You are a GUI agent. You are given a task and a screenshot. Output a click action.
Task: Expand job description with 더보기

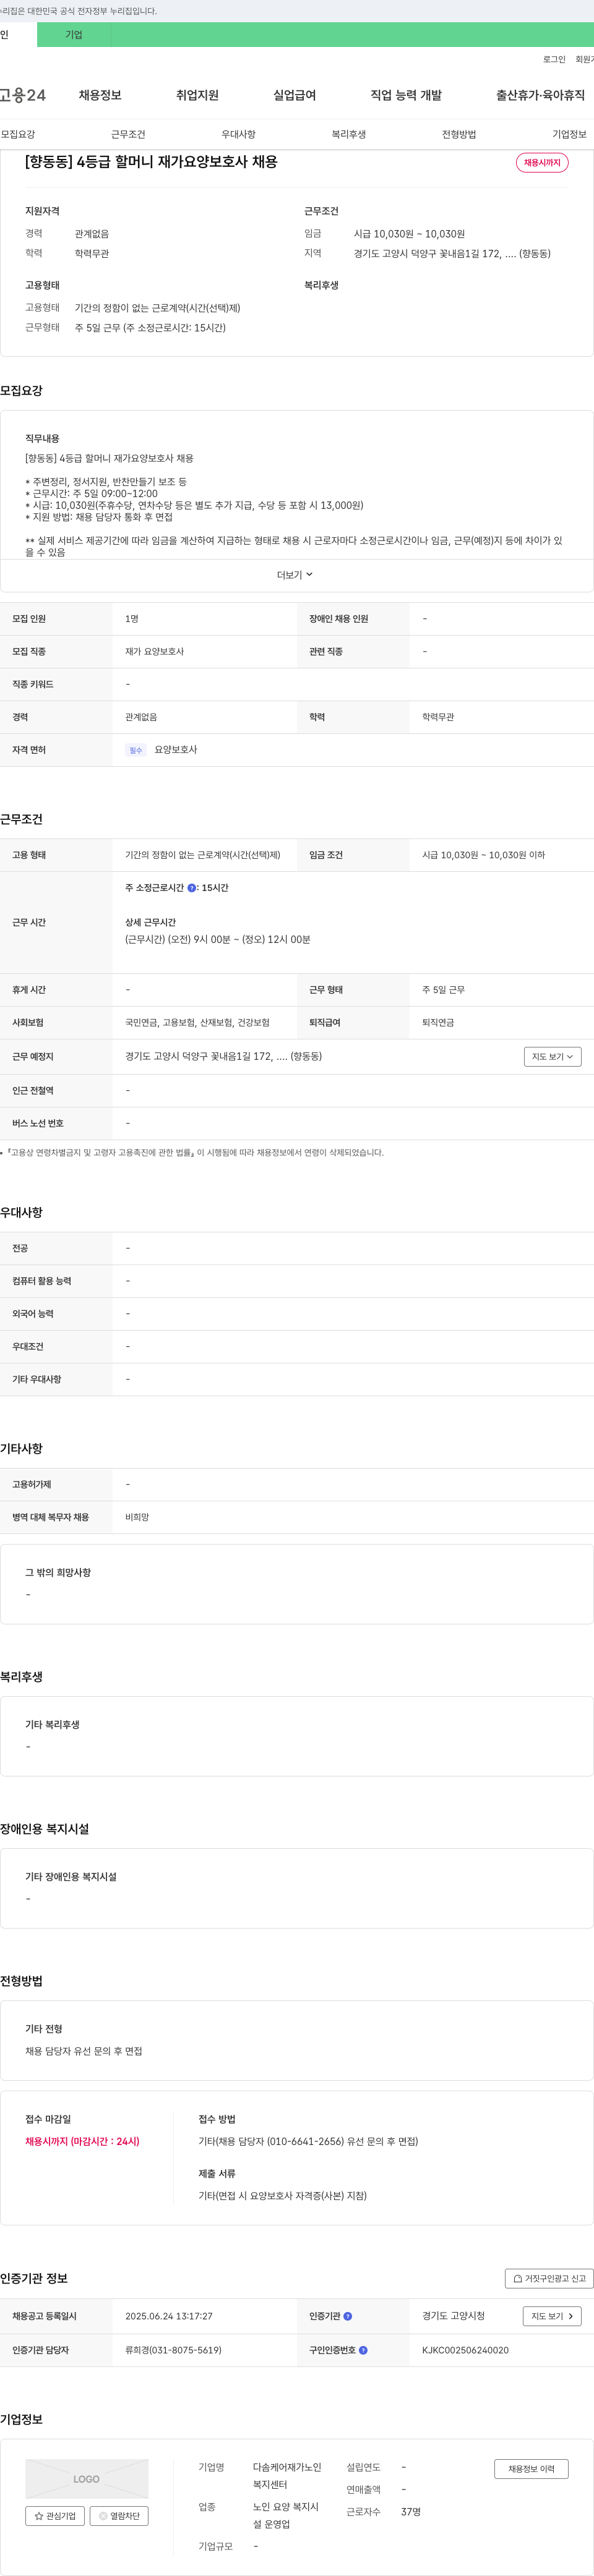[x=295, y=575]
